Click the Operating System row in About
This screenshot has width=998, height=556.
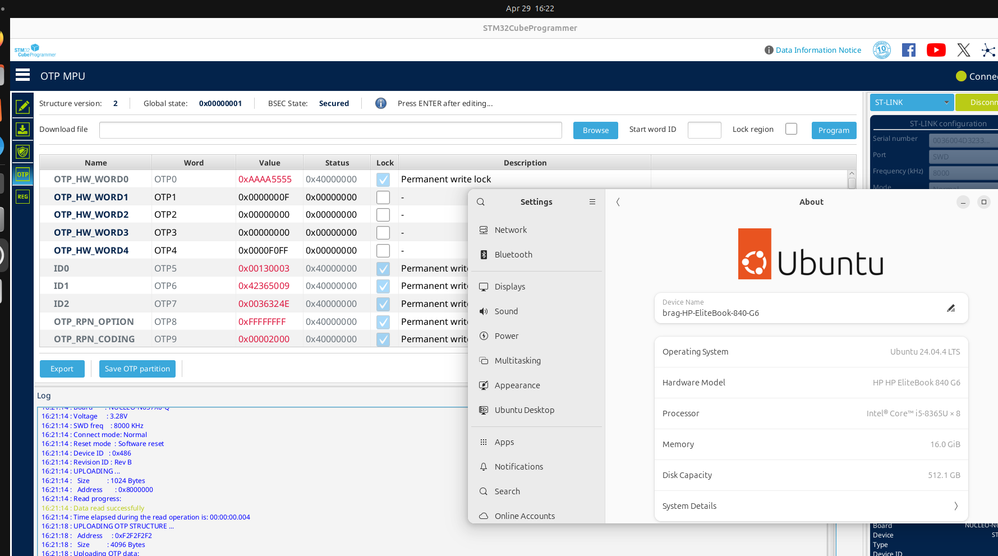point(811,352)
